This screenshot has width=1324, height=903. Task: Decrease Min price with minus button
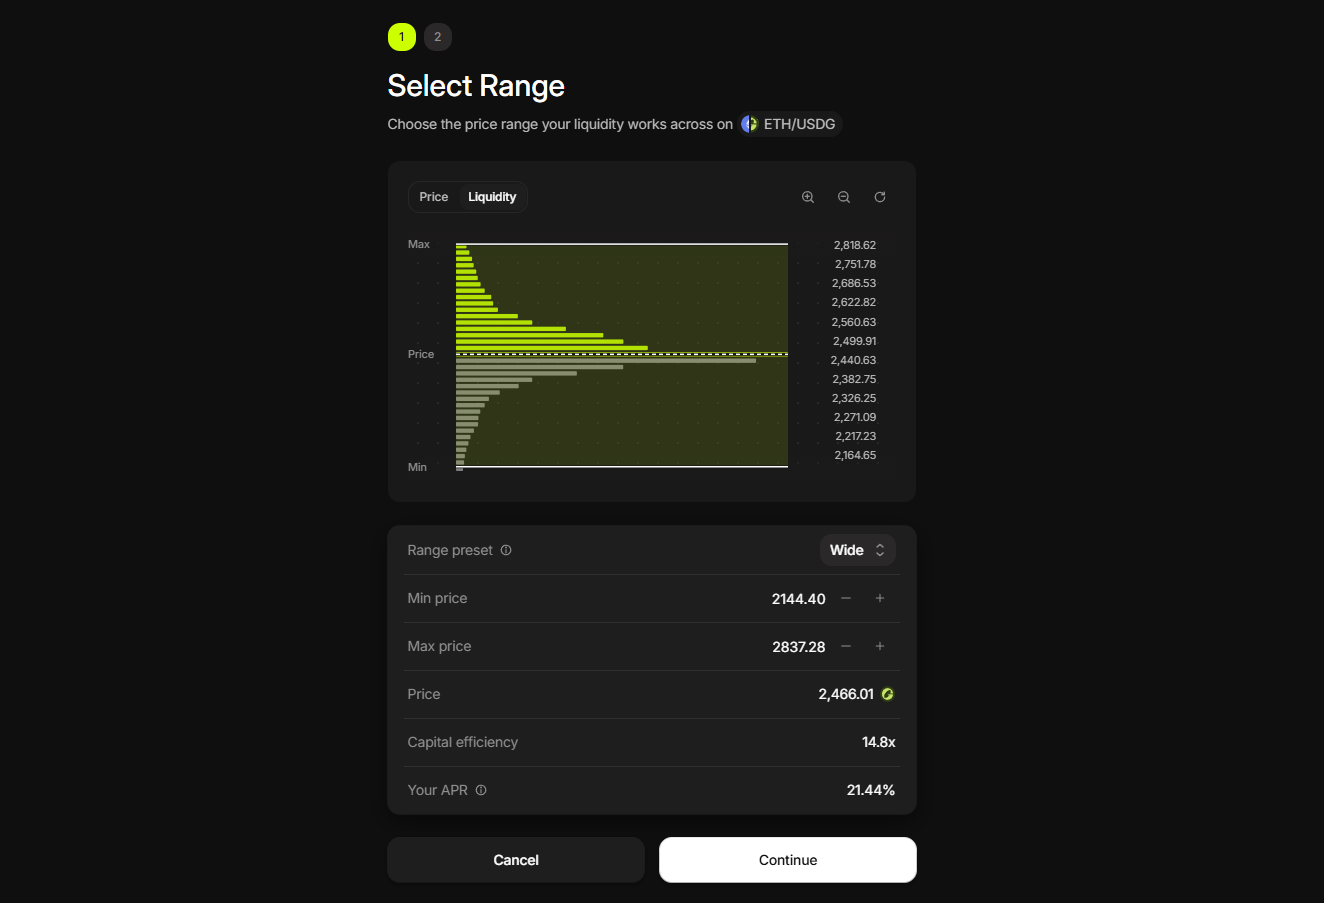(846, 598)
